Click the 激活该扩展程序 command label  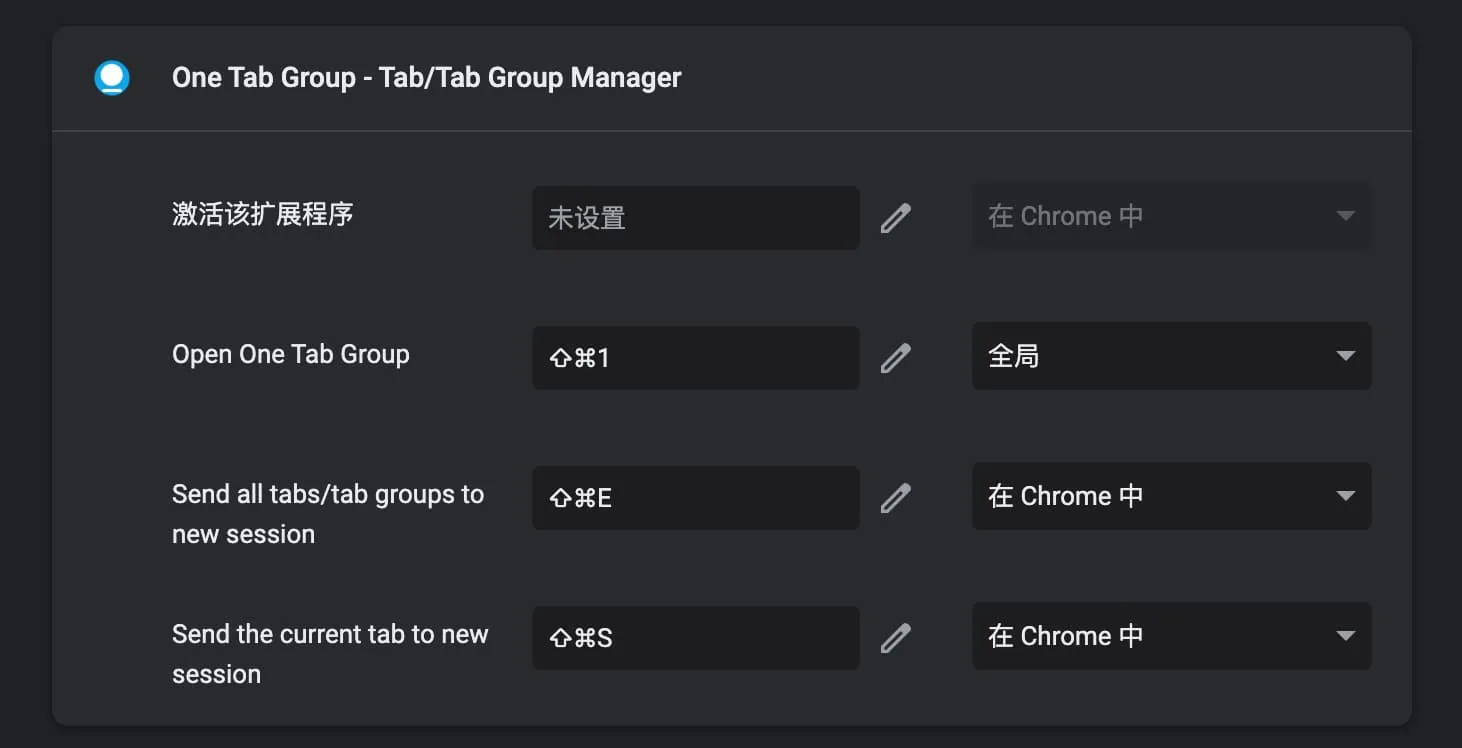click(x=263, y=215)
